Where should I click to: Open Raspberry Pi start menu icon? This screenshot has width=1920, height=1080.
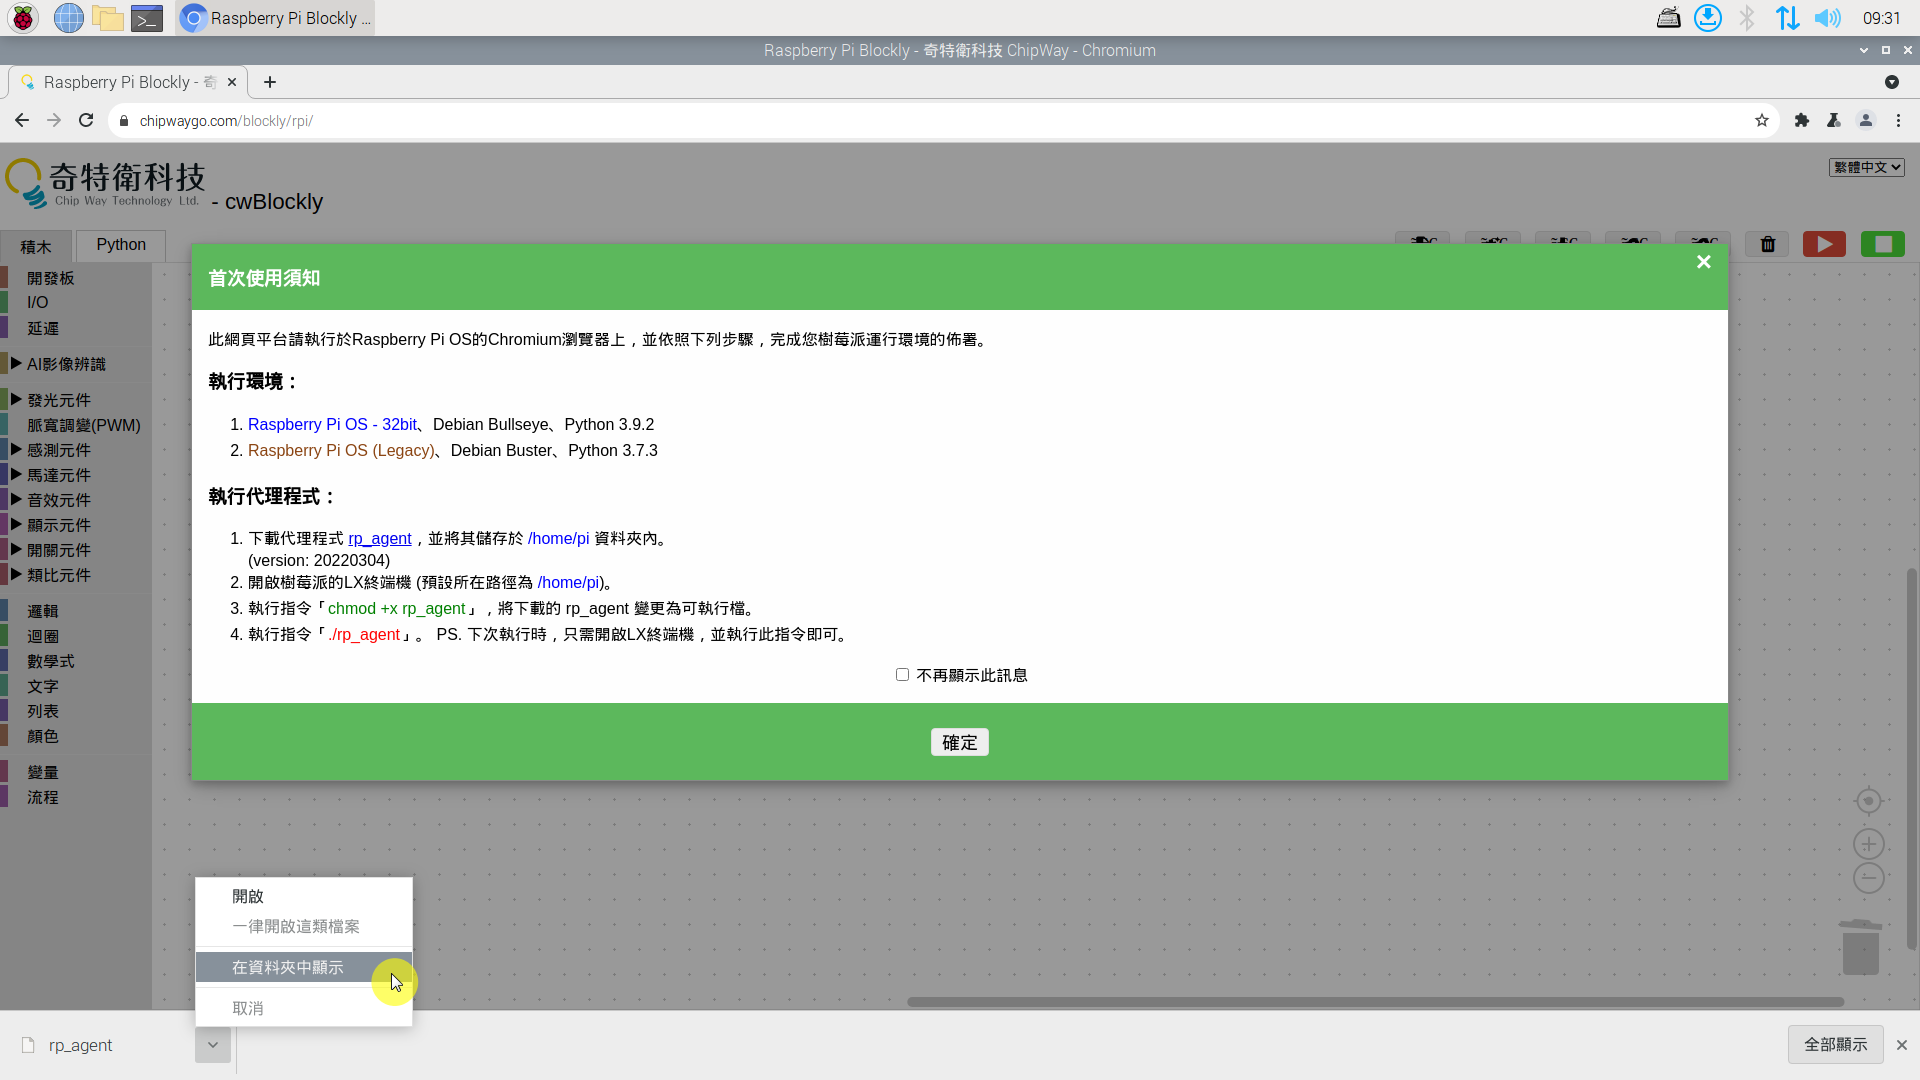pos(23,18)
